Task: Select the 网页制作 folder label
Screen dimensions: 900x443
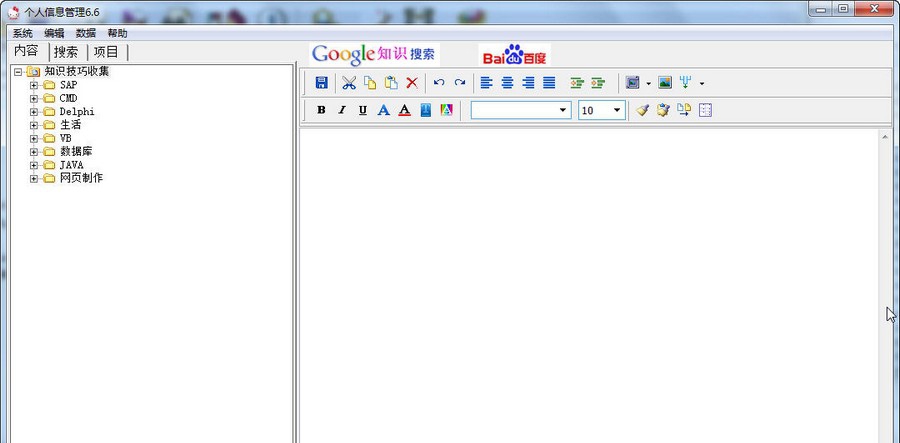Action: tap(81, 178)
